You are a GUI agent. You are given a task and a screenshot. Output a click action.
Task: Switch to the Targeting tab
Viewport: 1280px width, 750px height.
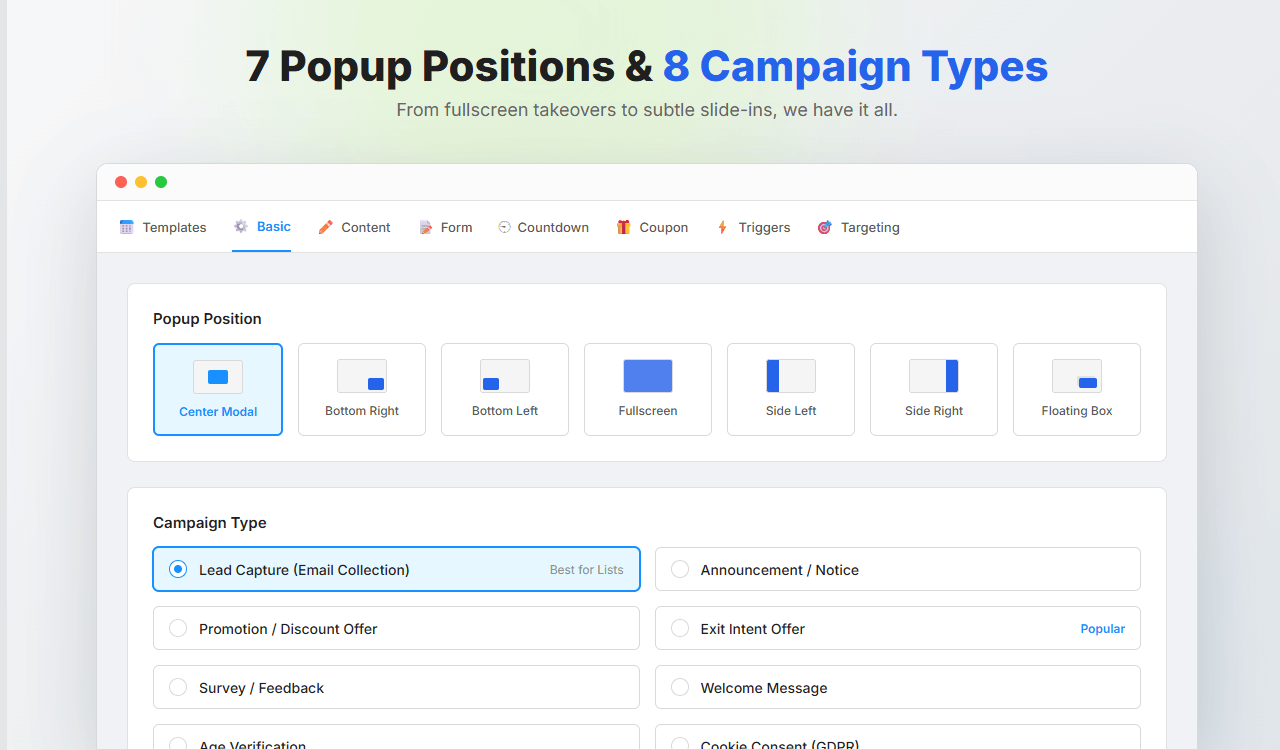click(x=858, y=227)
